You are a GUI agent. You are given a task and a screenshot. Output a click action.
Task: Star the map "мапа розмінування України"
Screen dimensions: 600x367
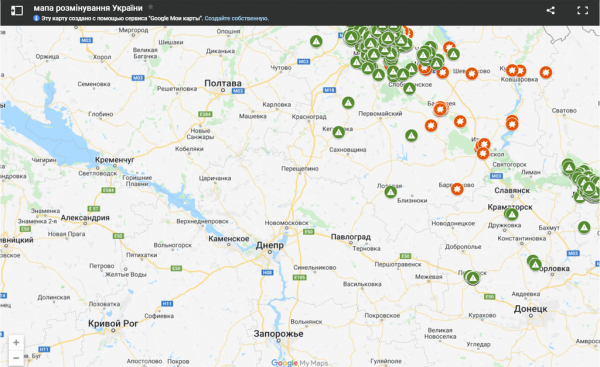151,7
